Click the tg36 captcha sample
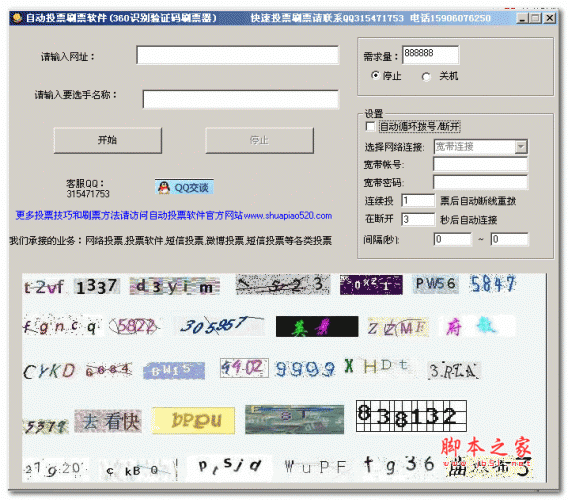568x500 pixels. coord(400,465)
